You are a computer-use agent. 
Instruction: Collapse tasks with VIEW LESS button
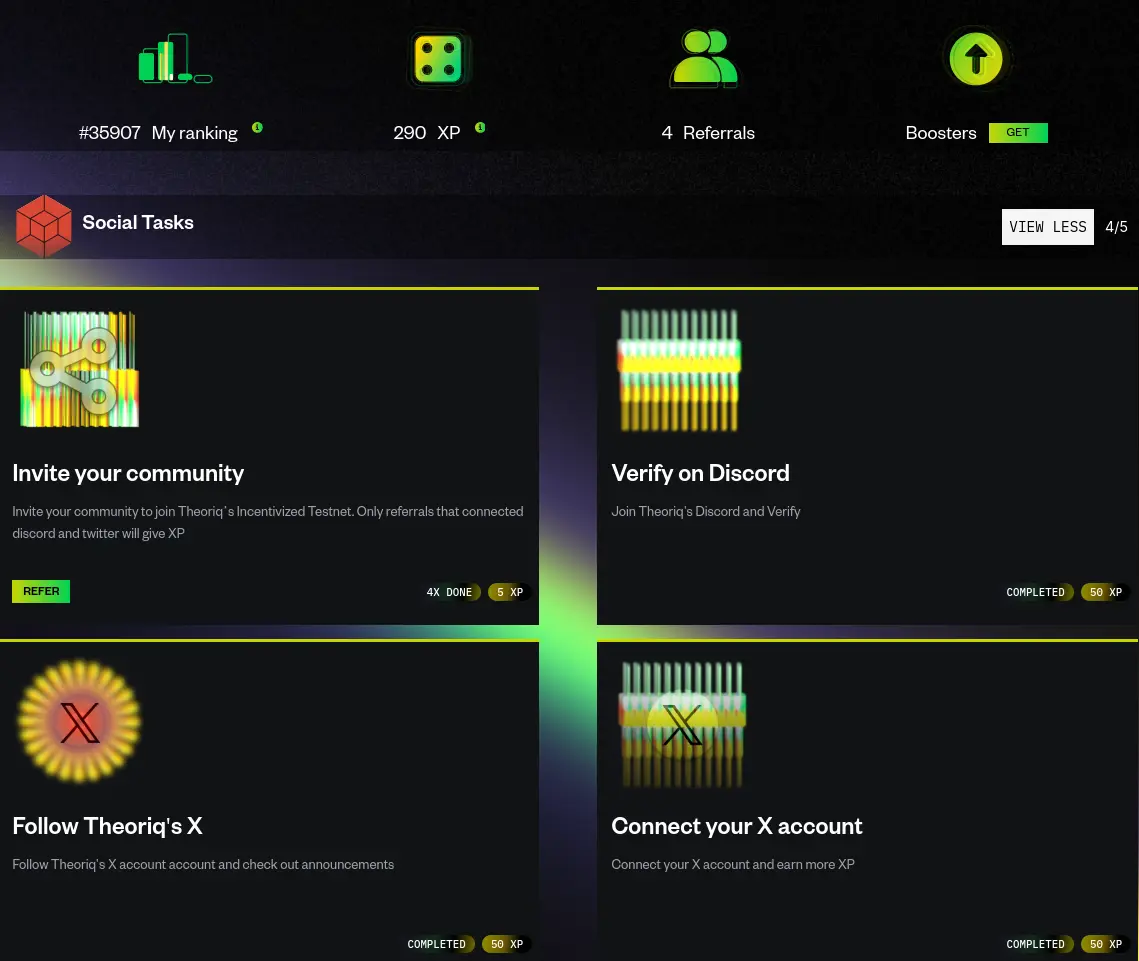(1047, 227)
